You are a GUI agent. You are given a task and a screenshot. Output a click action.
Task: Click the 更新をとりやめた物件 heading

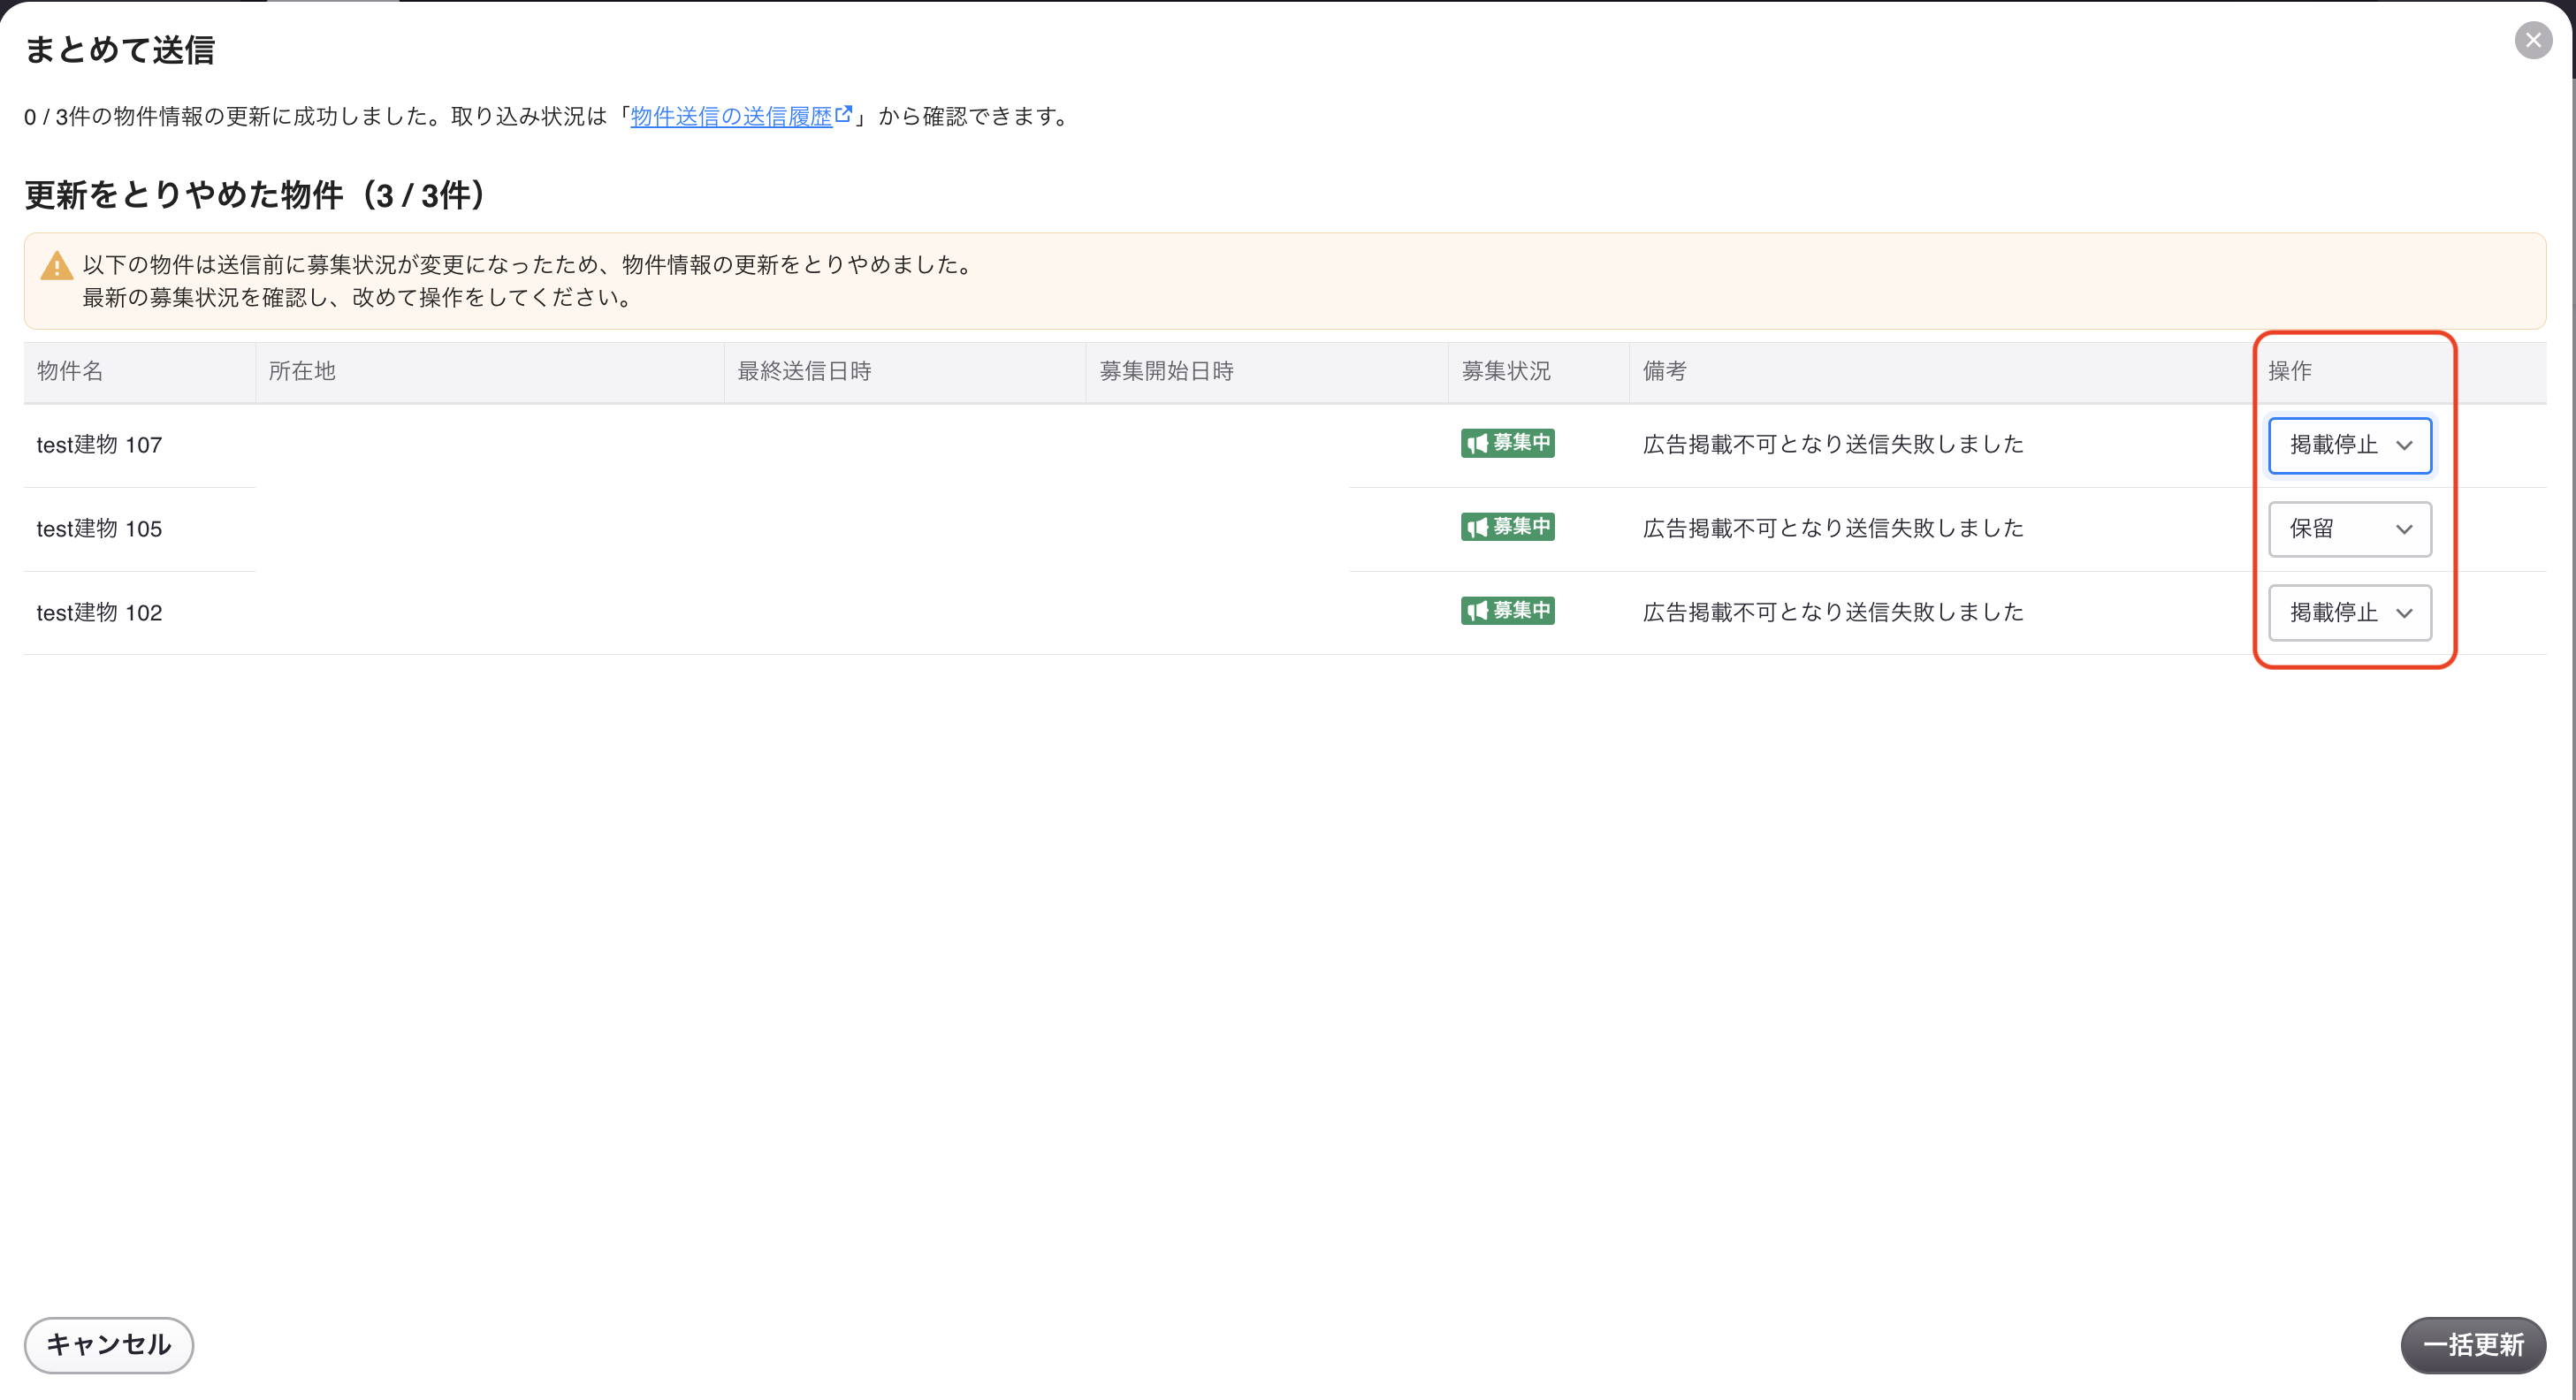point(255,195)
